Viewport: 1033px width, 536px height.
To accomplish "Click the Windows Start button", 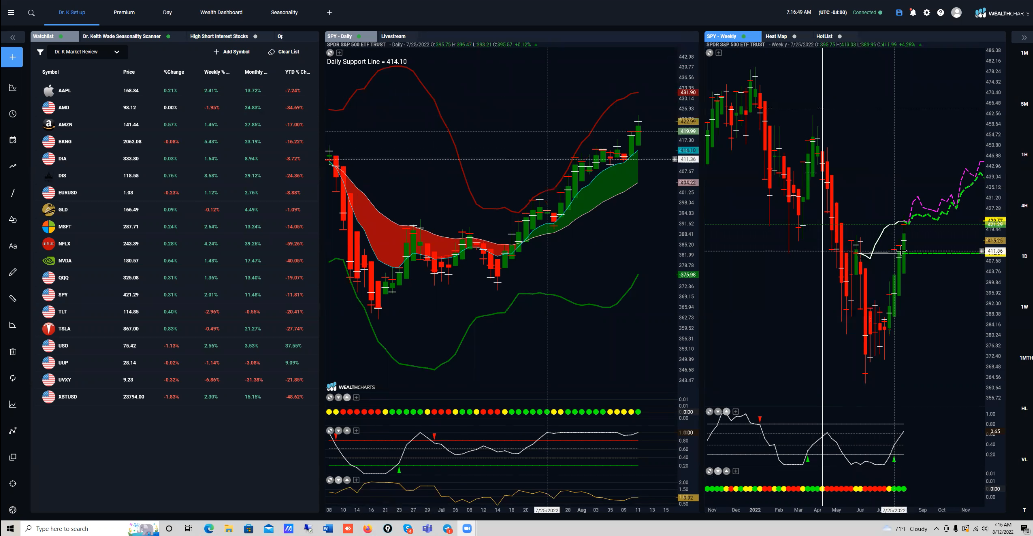I will coord(10,529).
